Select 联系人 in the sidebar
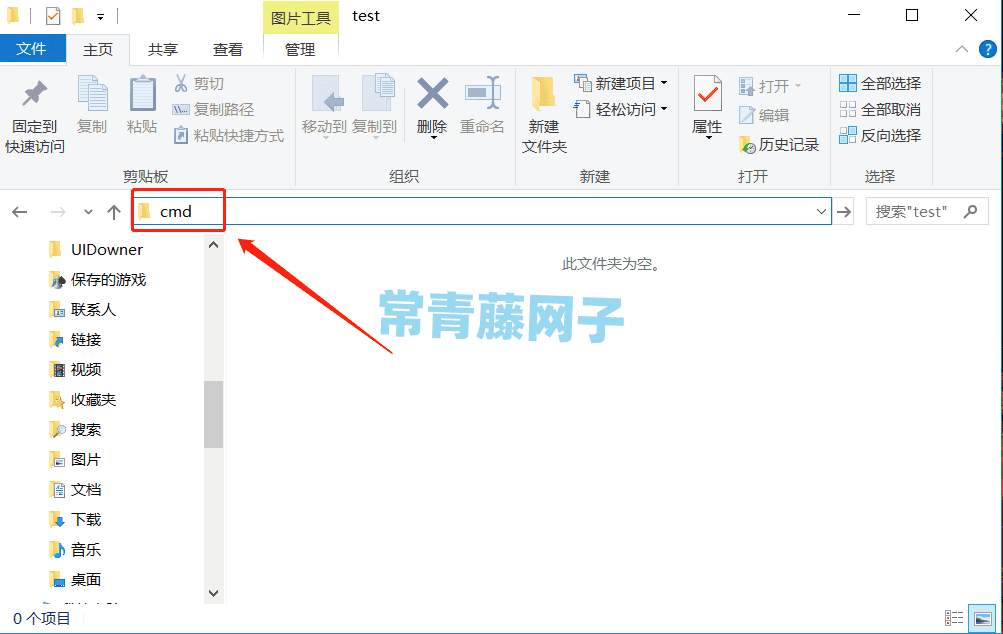Viewport: 1003px width, 634px height. [x=83, y=310]
